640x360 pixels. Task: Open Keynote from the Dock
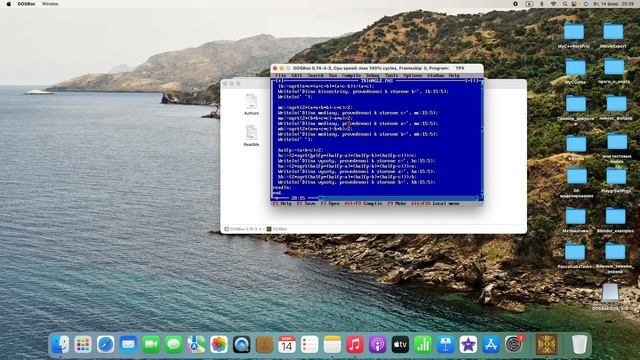pyautogui.click(x=445, y=344)
